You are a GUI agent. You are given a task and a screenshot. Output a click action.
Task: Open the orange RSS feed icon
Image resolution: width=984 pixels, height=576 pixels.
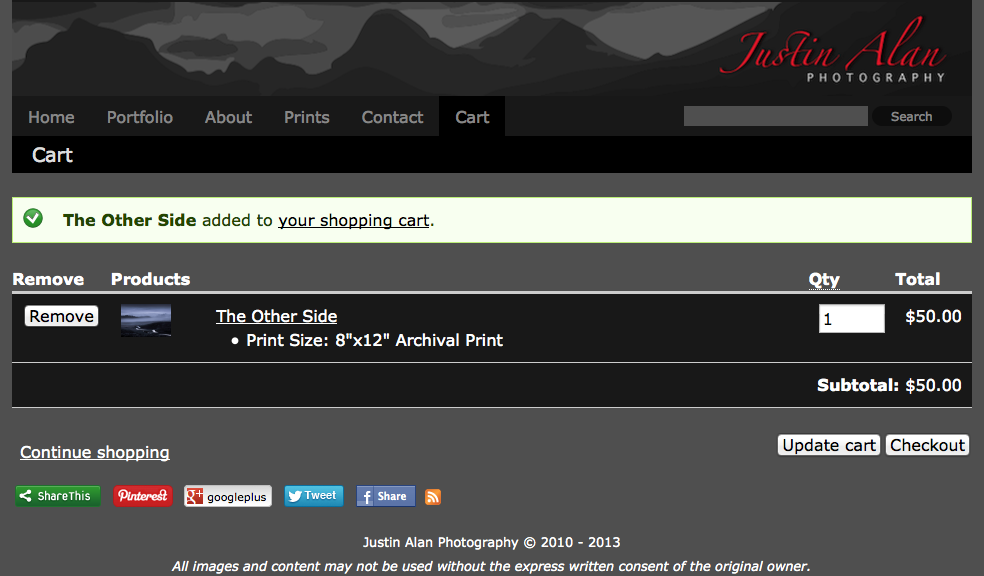tap(433, 497)
